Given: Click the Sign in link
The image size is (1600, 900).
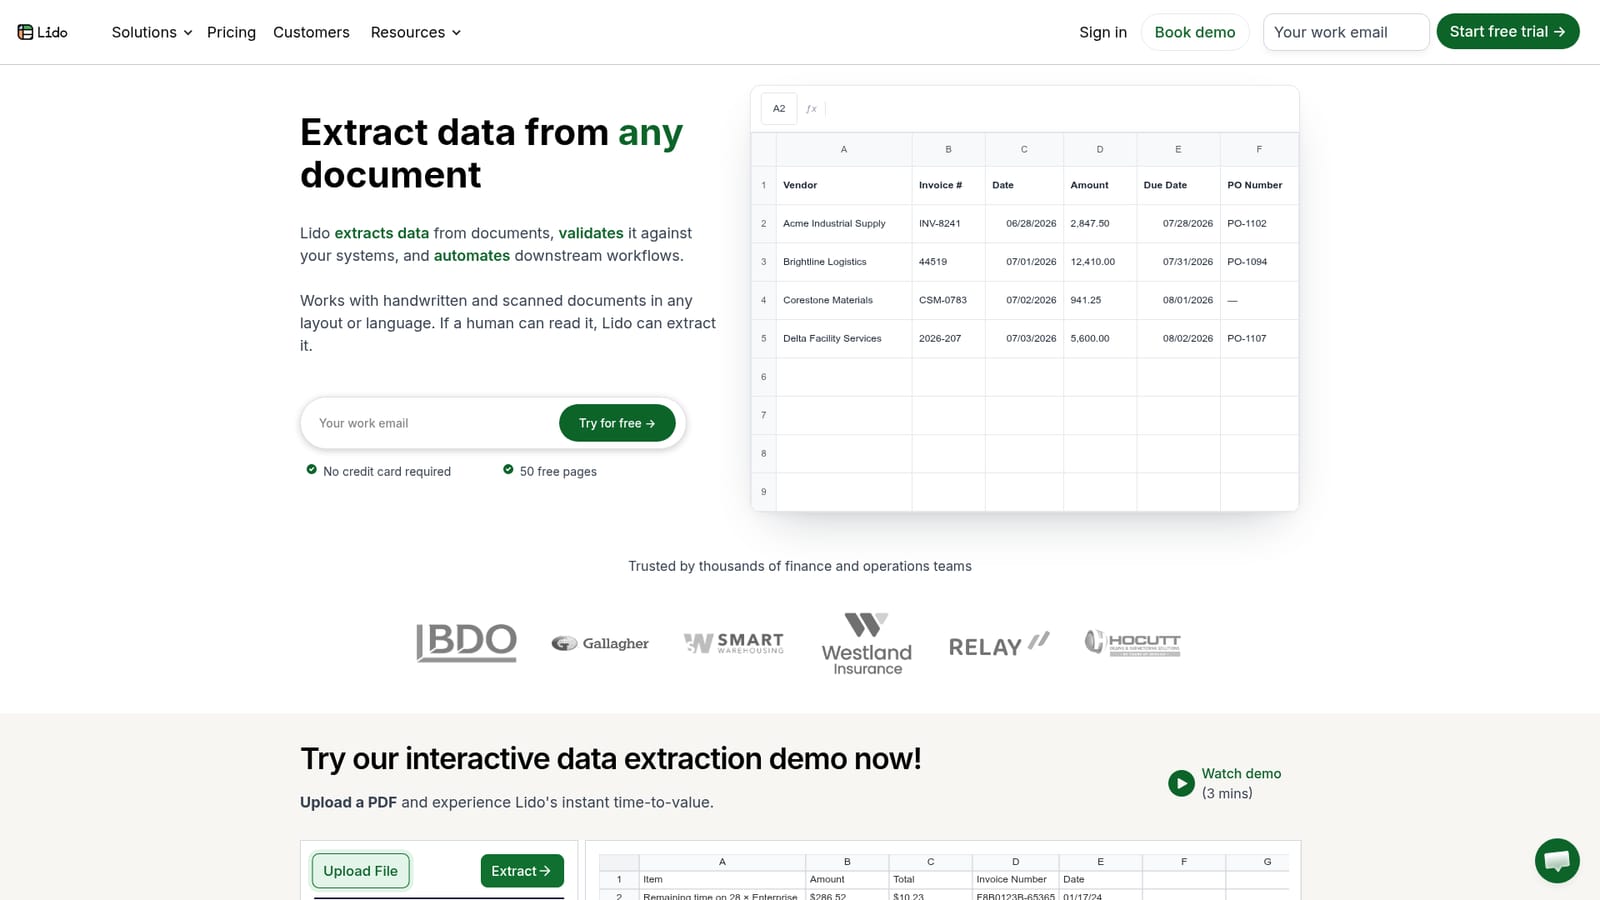Looking at the screenshot, I should (1103, 32).
